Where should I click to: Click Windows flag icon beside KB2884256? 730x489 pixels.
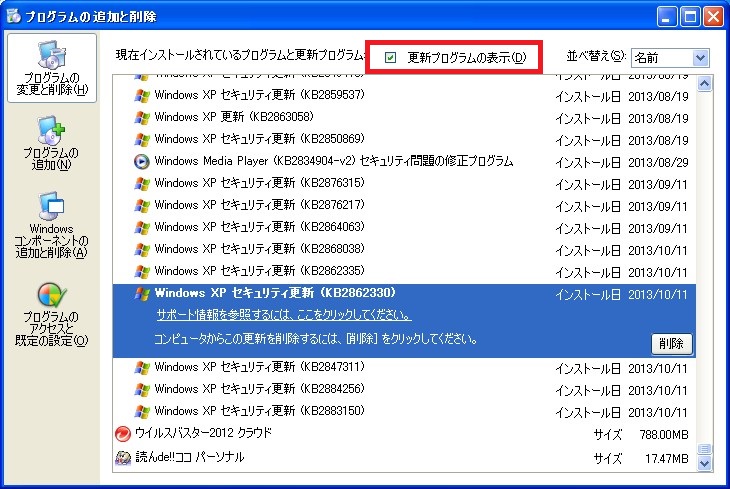(x=142, y=390)
